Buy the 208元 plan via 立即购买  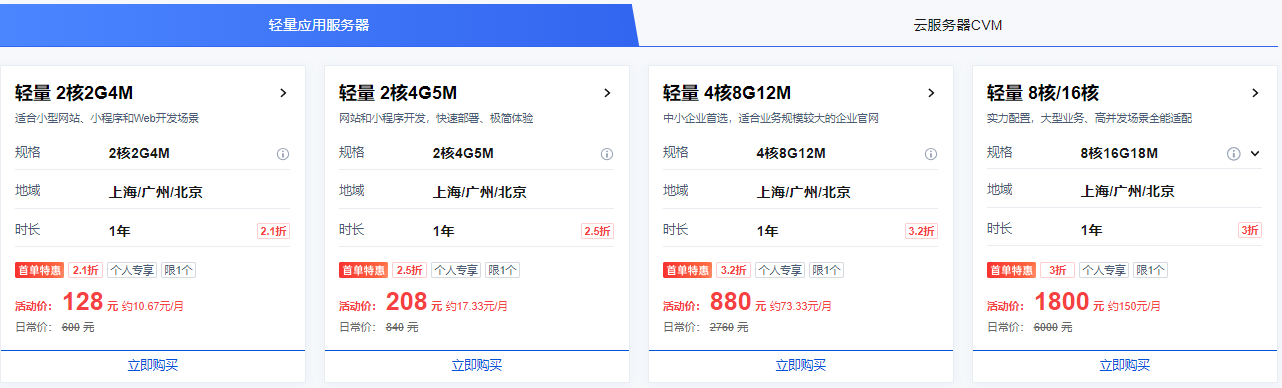(x=477, y=366)
